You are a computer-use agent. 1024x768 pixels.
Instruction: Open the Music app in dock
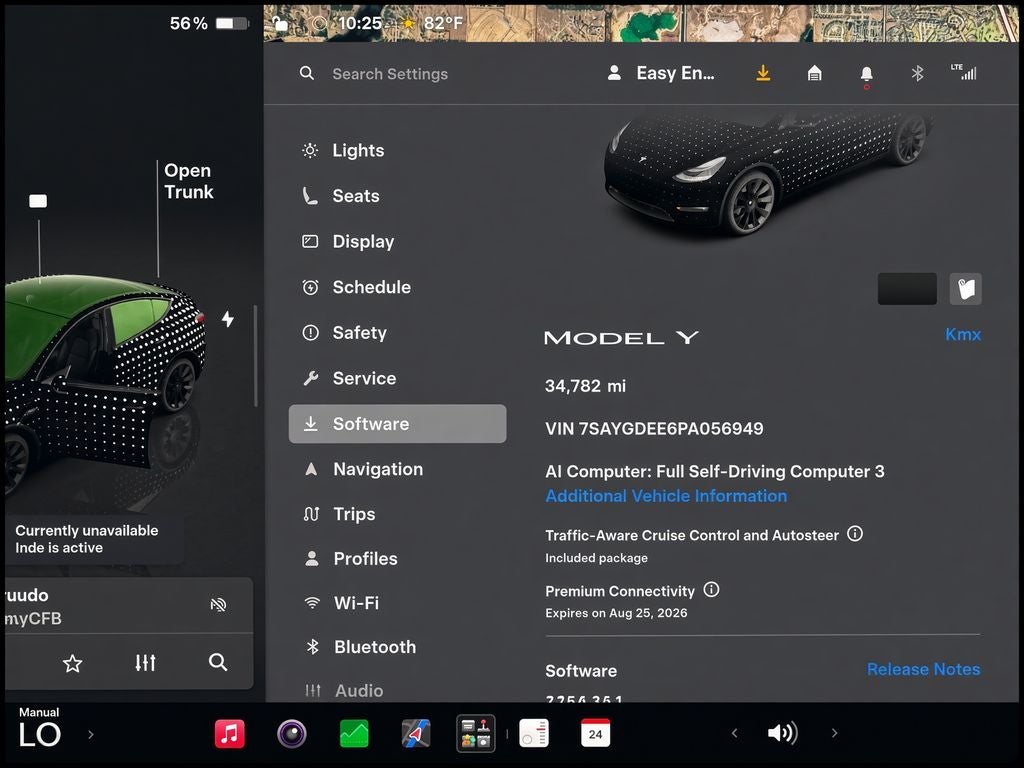(x=229, y=733)
